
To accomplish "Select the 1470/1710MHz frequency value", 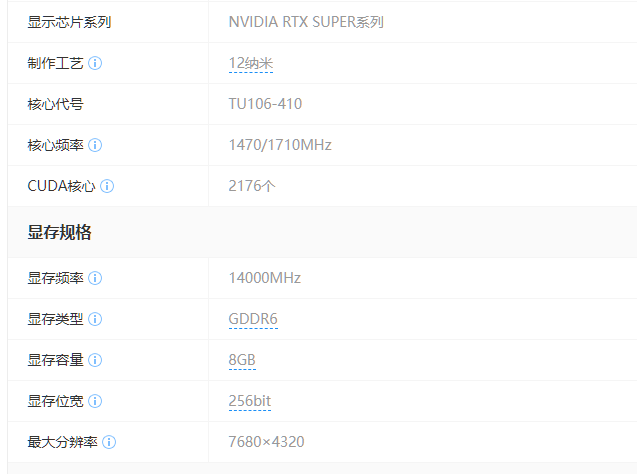I will [x=280, y=145].
